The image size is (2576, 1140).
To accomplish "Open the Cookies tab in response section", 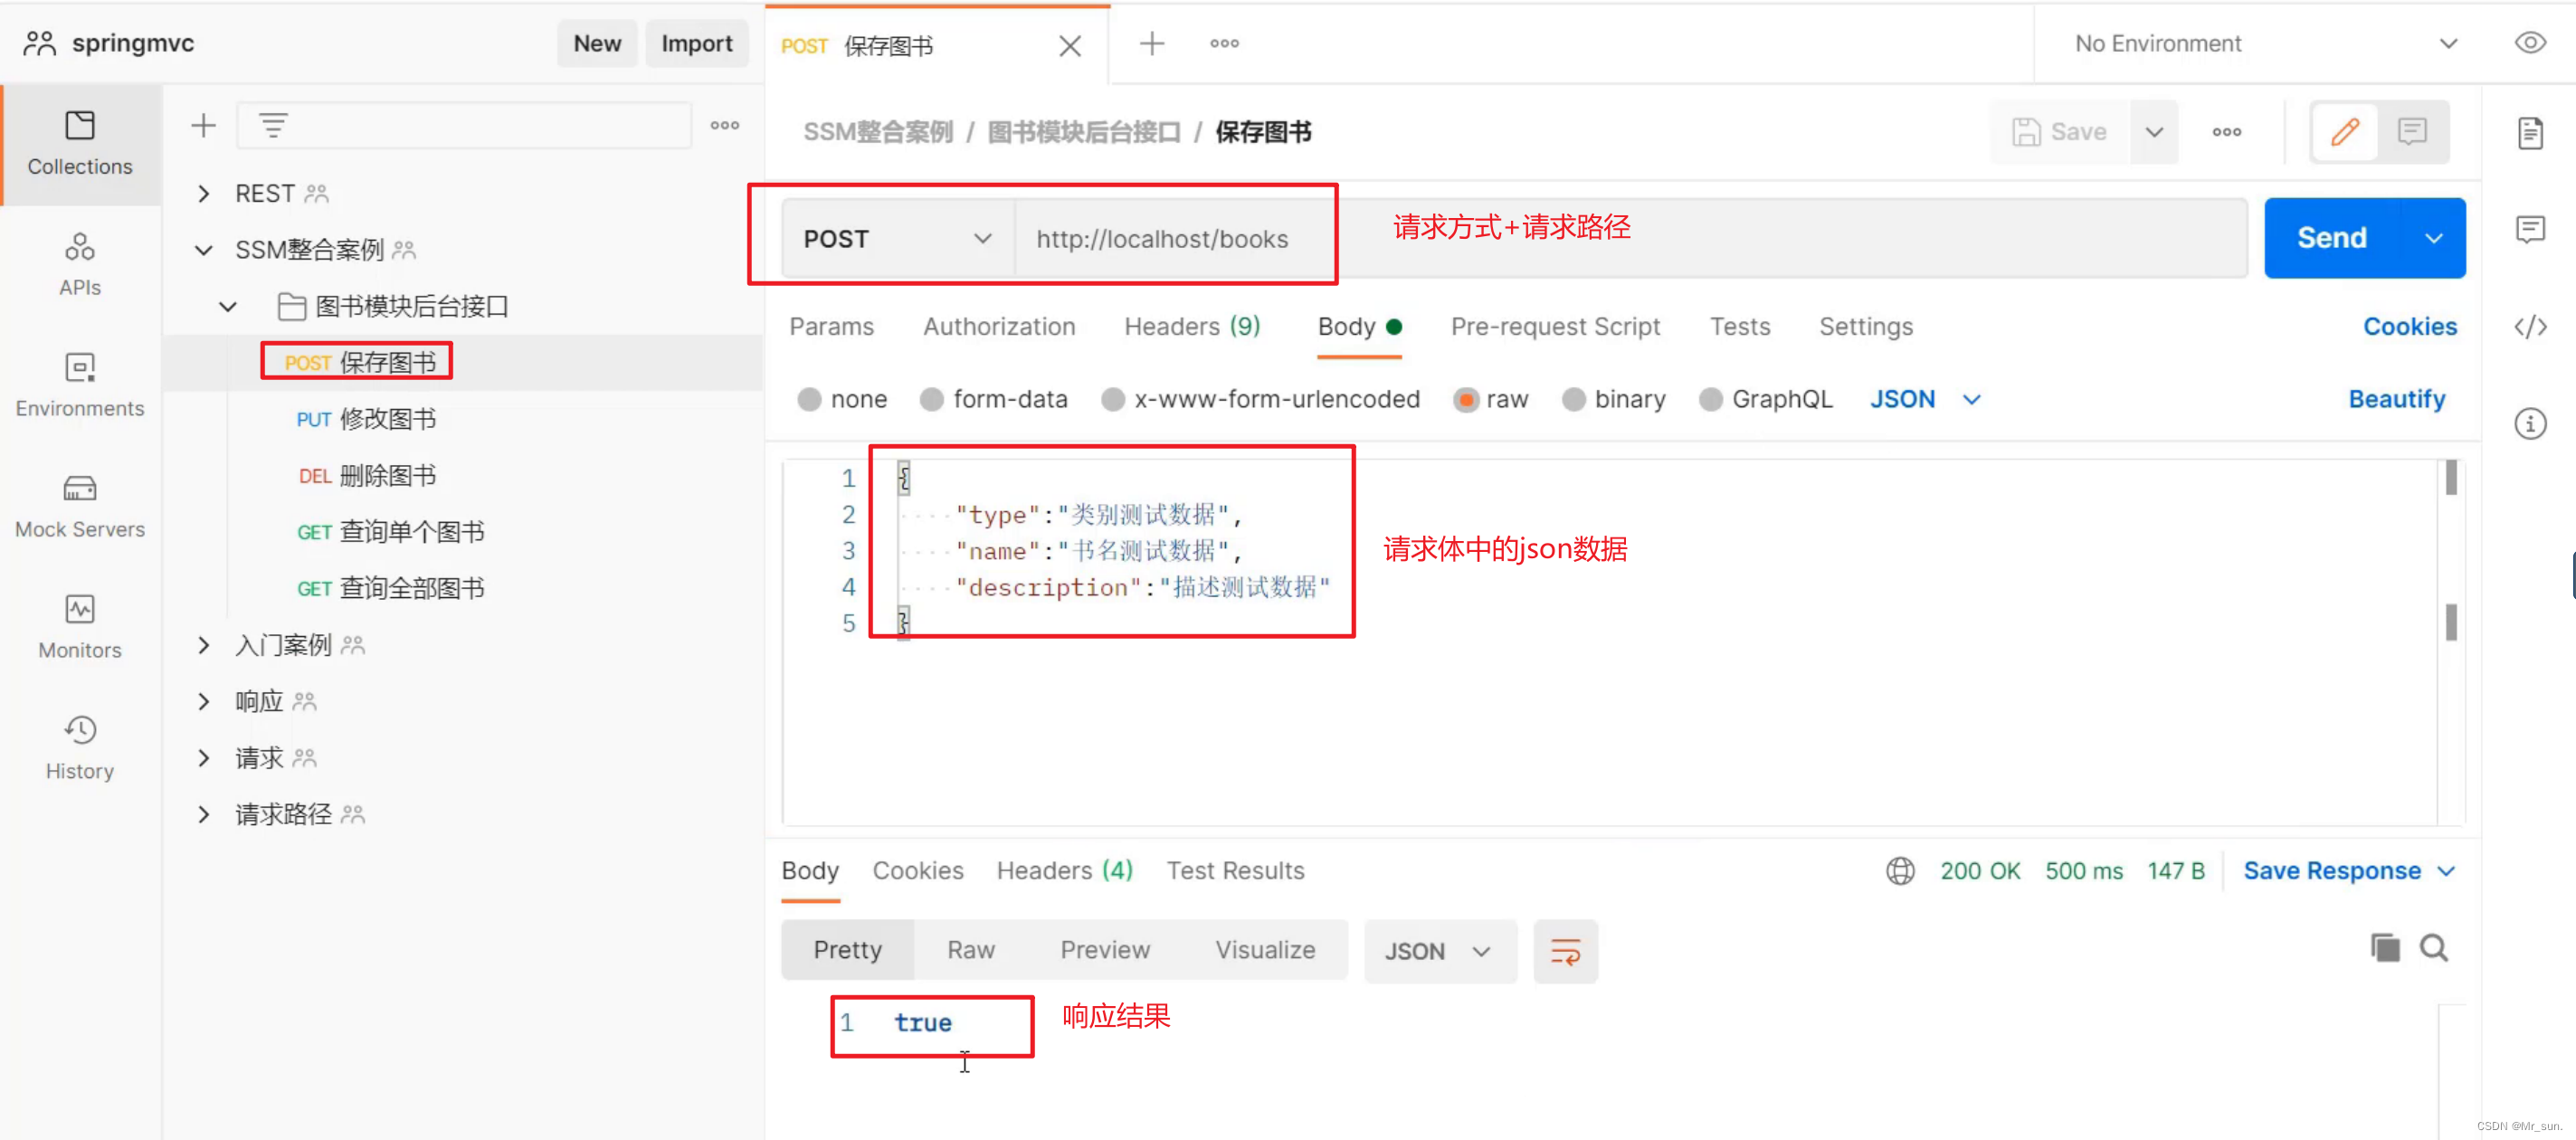I will point(917,872).
